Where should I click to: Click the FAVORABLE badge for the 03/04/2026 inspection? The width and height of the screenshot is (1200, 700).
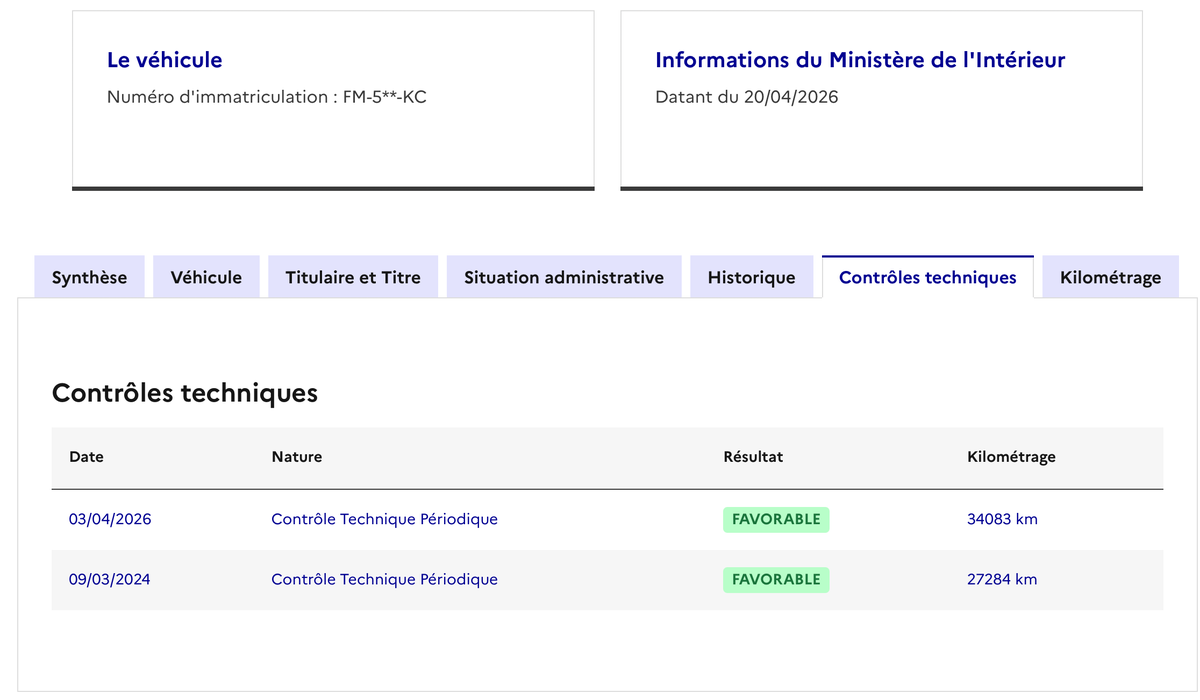[x=776, y=519]
